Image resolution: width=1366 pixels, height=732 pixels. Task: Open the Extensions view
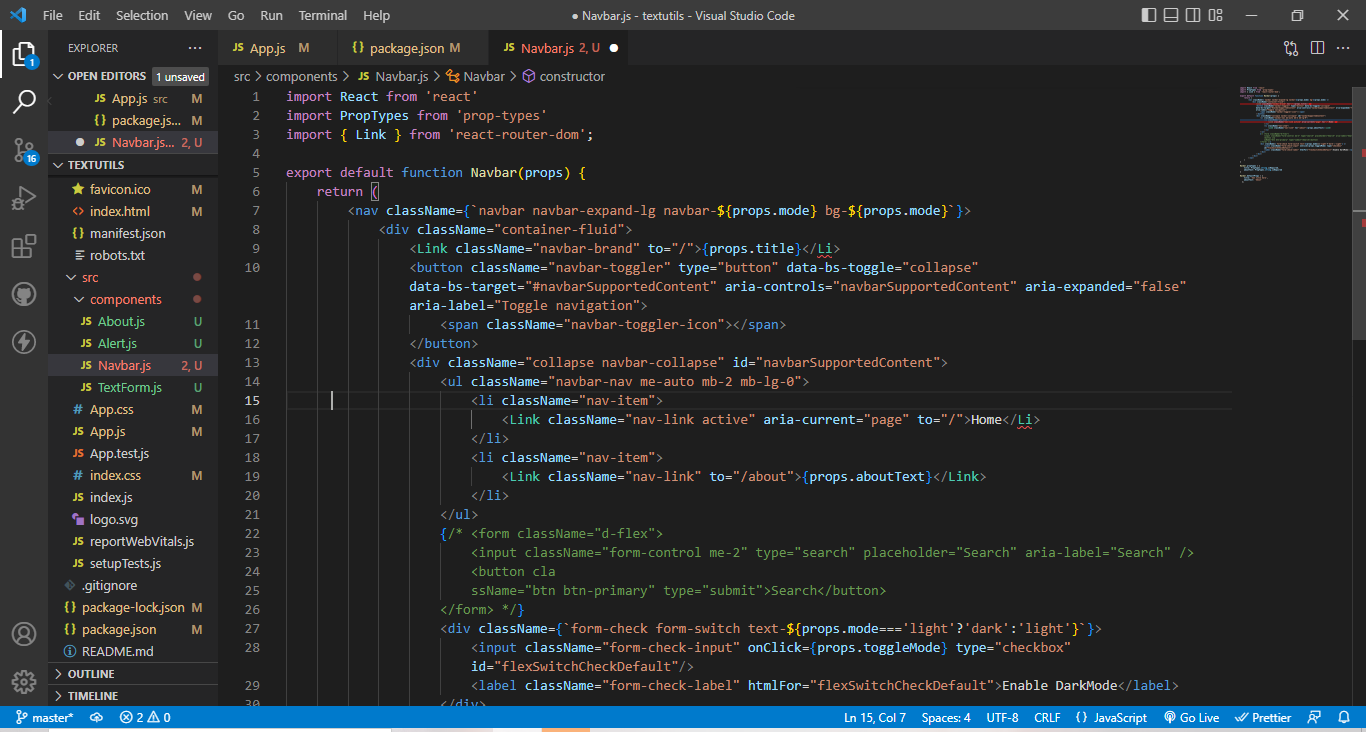[24, 247]
